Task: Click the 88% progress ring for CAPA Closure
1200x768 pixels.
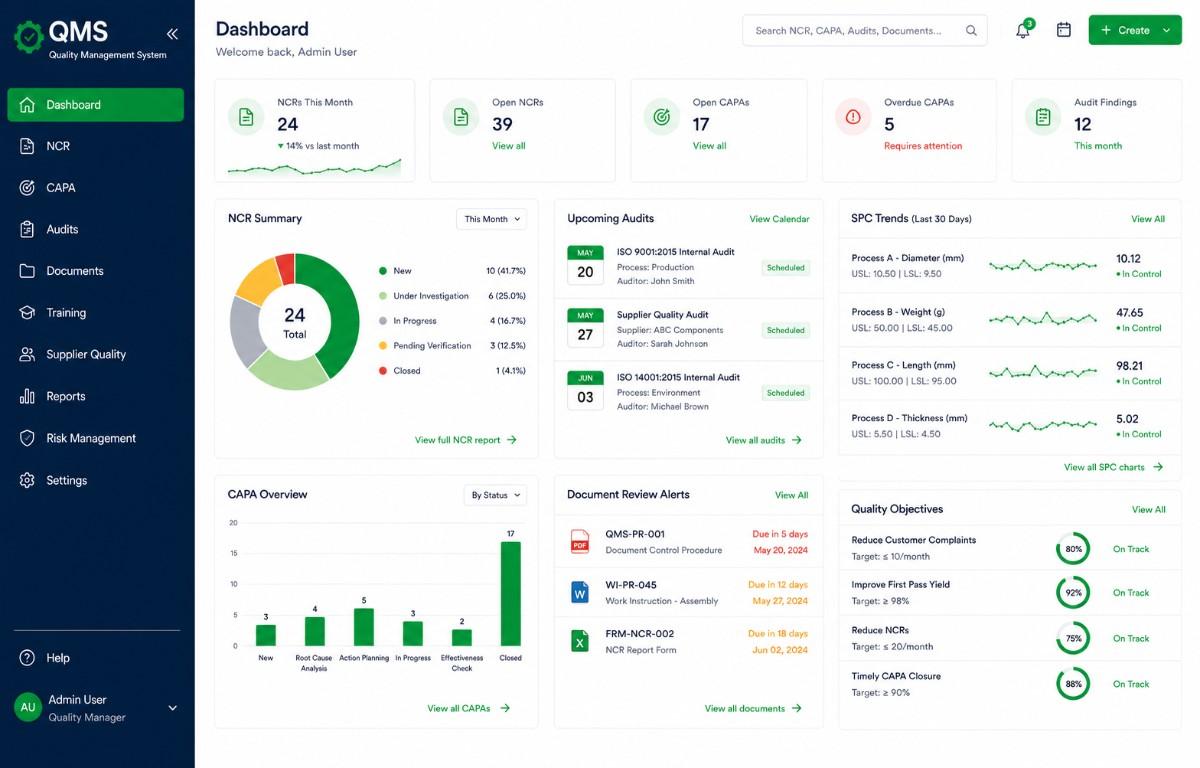Action: point(1073,684)
